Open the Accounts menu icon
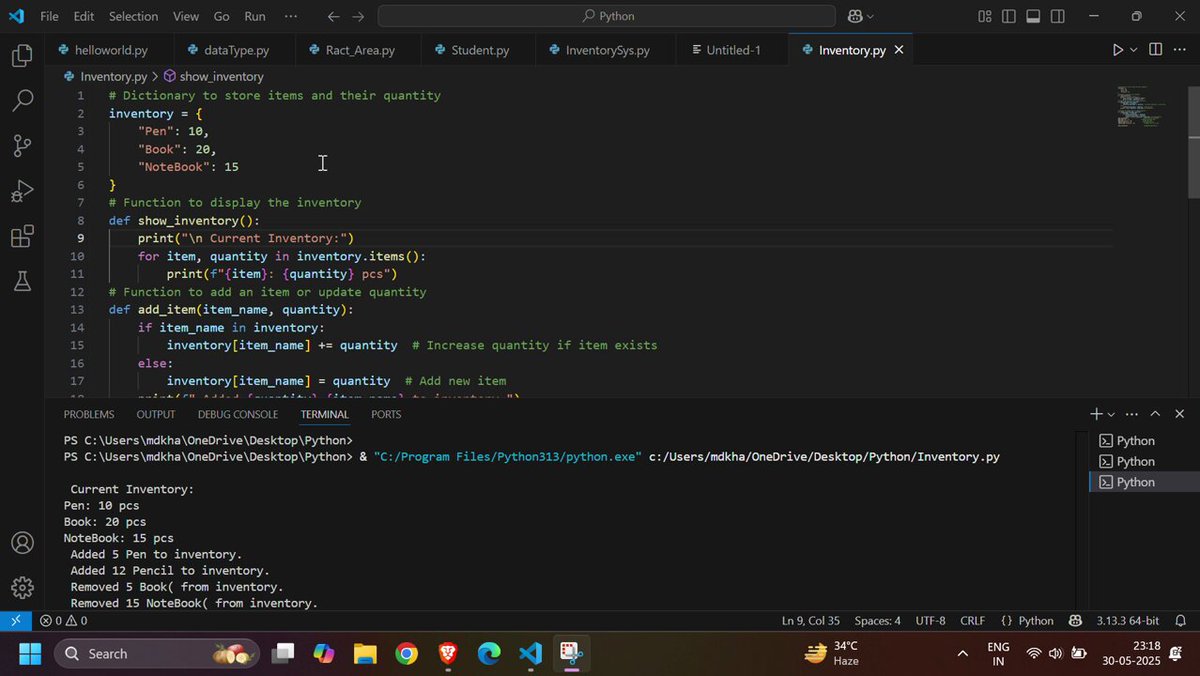 22,543
